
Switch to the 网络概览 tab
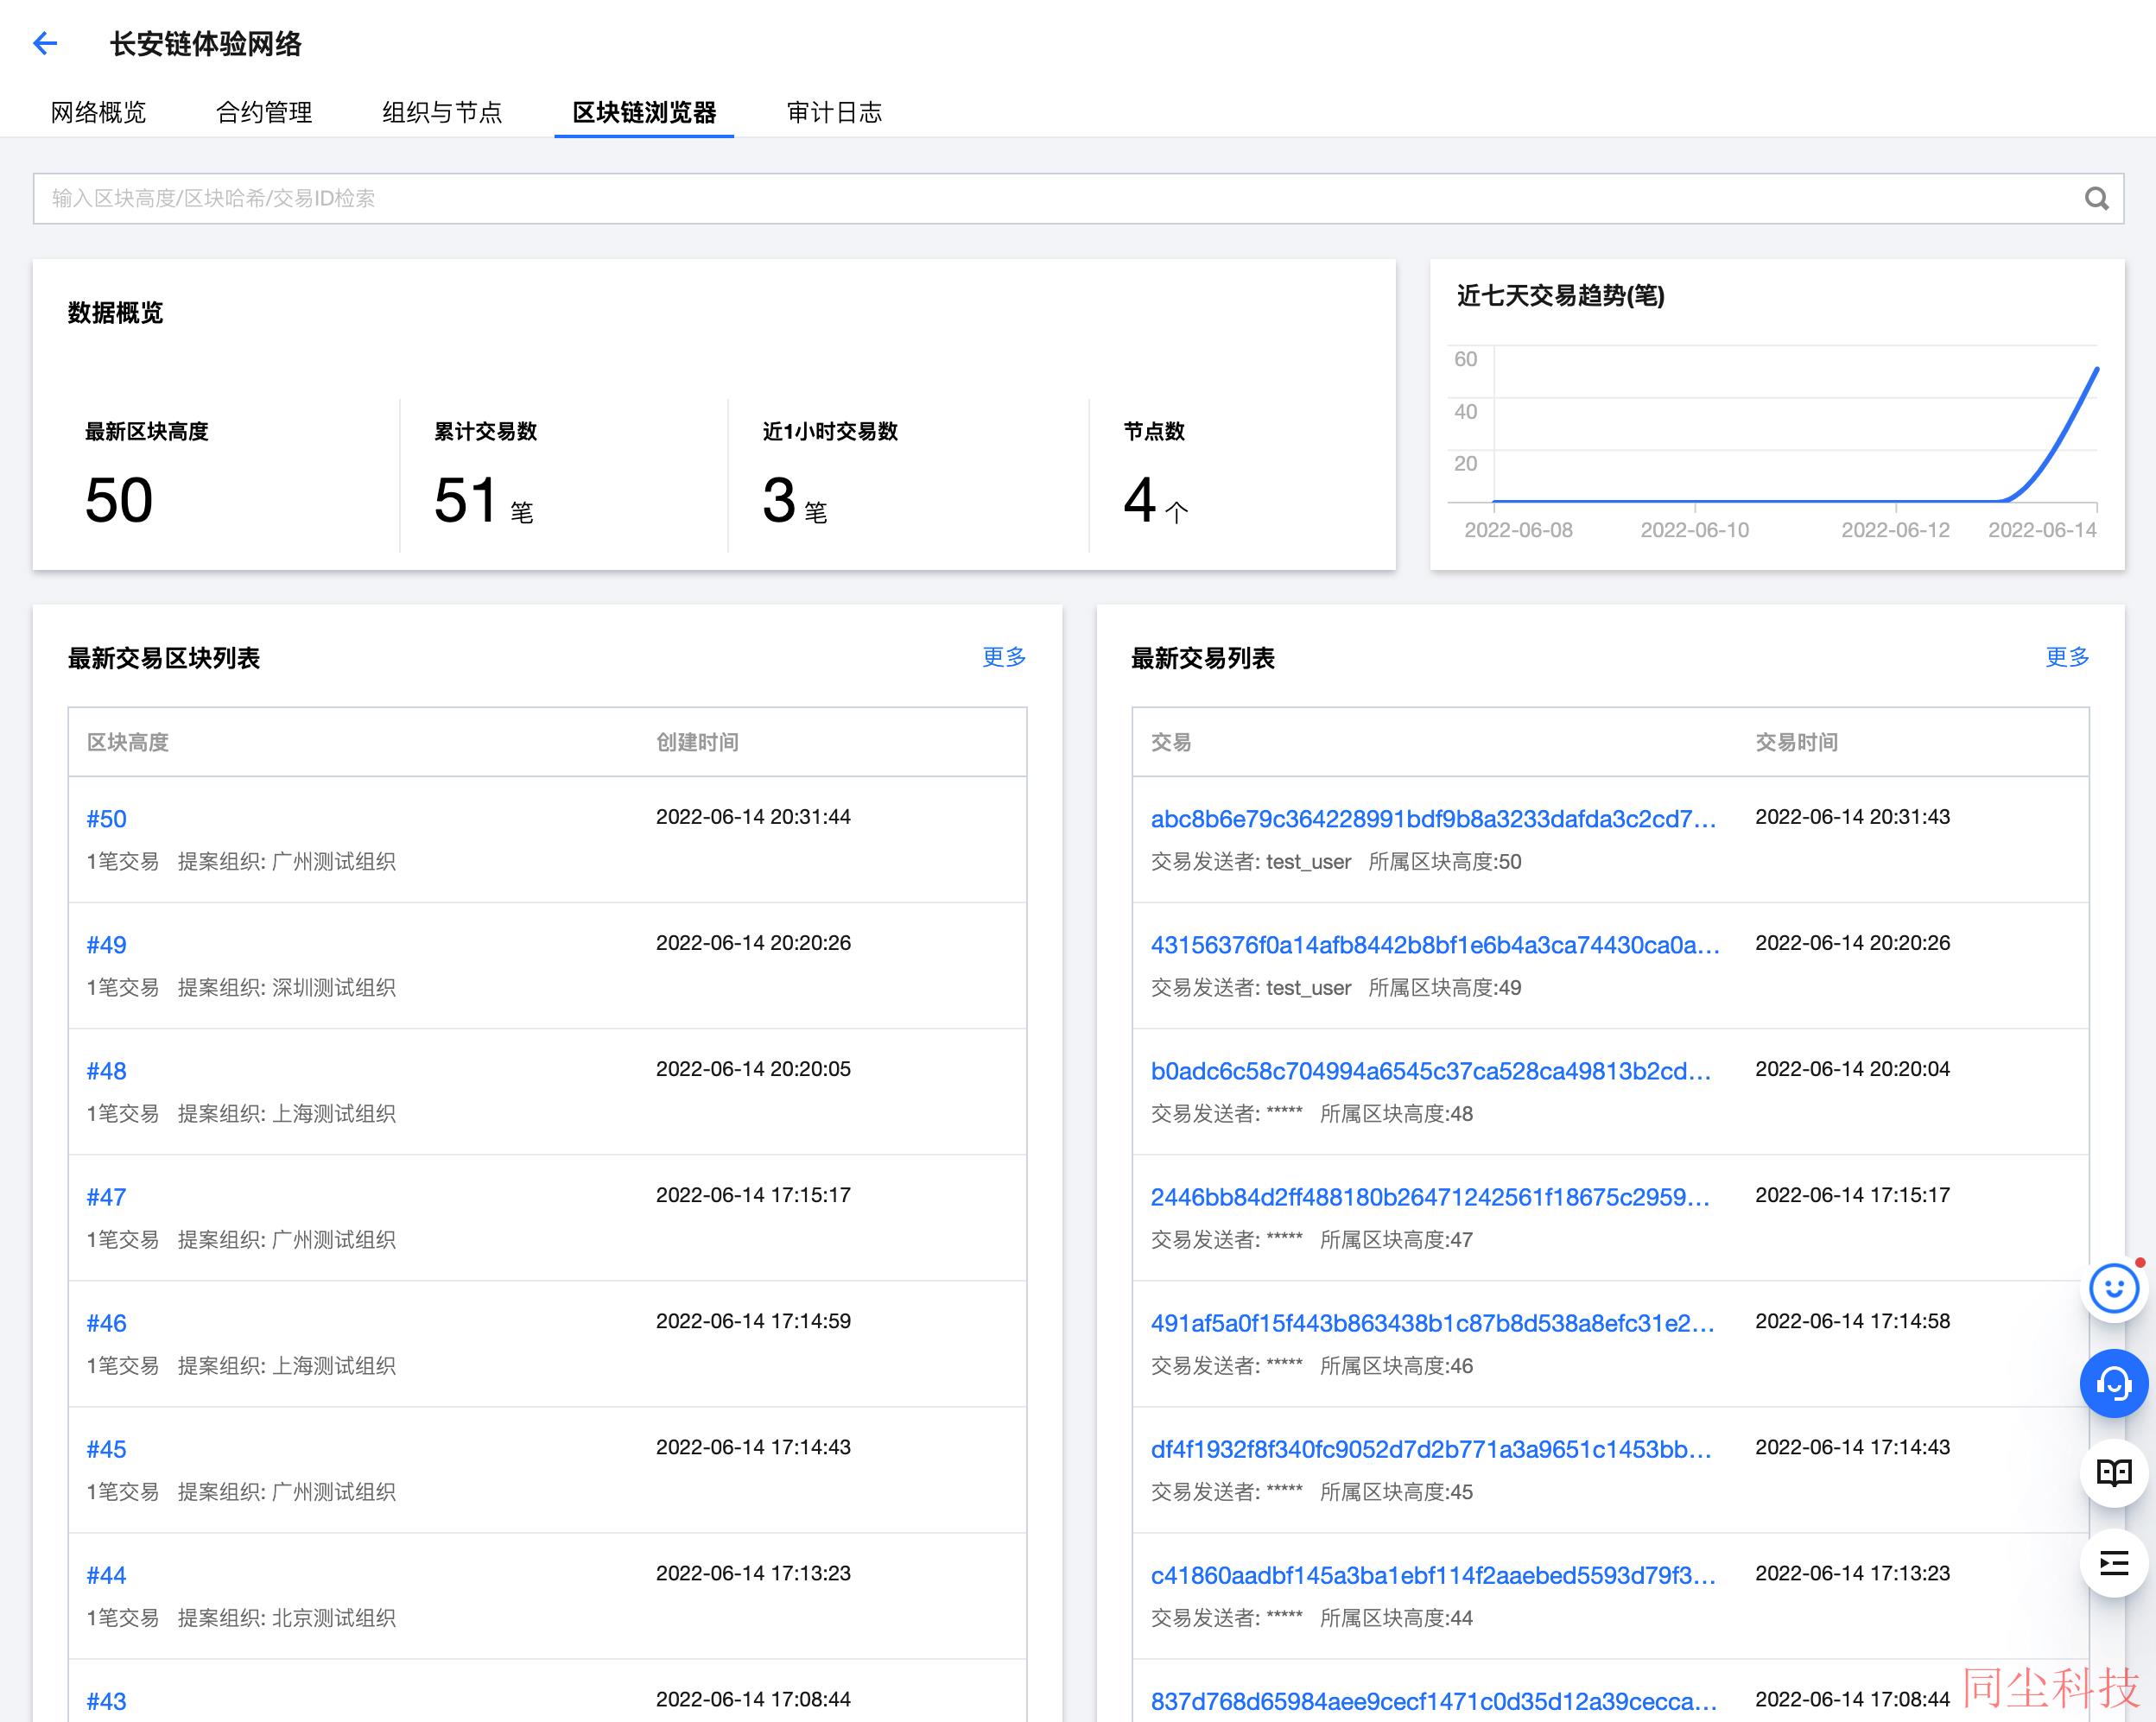click(x=98, y=112)
